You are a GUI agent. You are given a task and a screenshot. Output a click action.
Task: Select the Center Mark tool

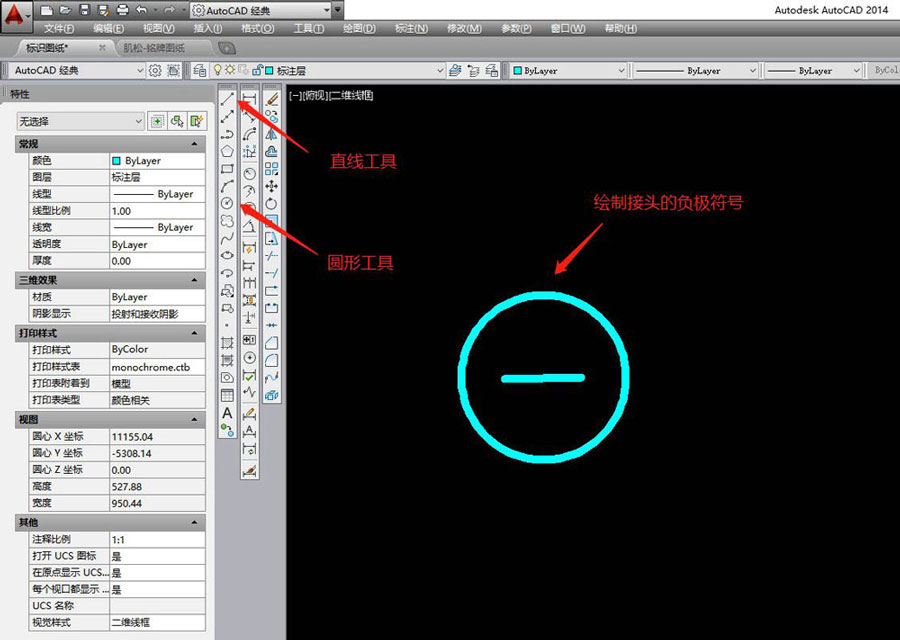pos(250,358)
